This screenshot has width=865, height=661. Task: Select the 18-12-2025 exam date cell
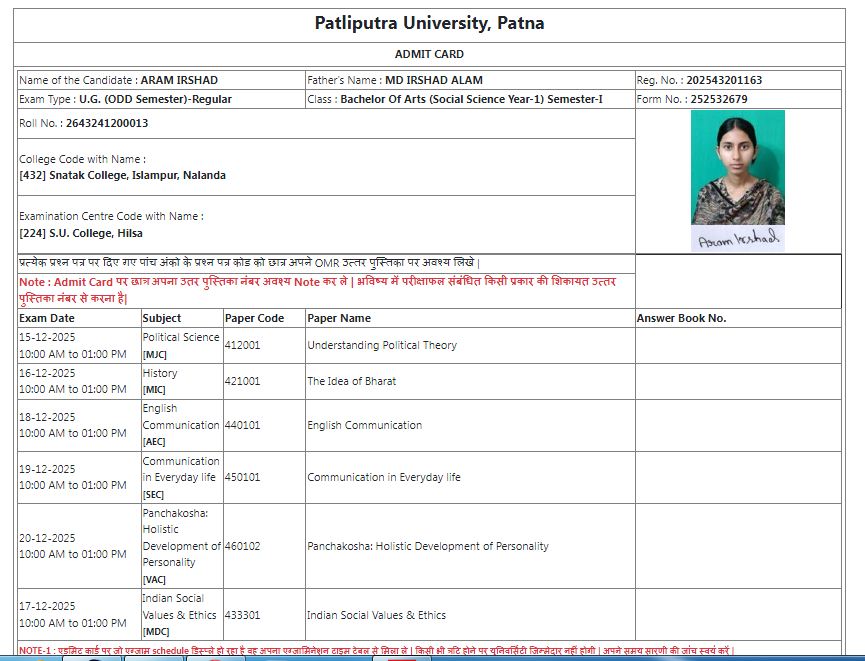tap(47, 417)
